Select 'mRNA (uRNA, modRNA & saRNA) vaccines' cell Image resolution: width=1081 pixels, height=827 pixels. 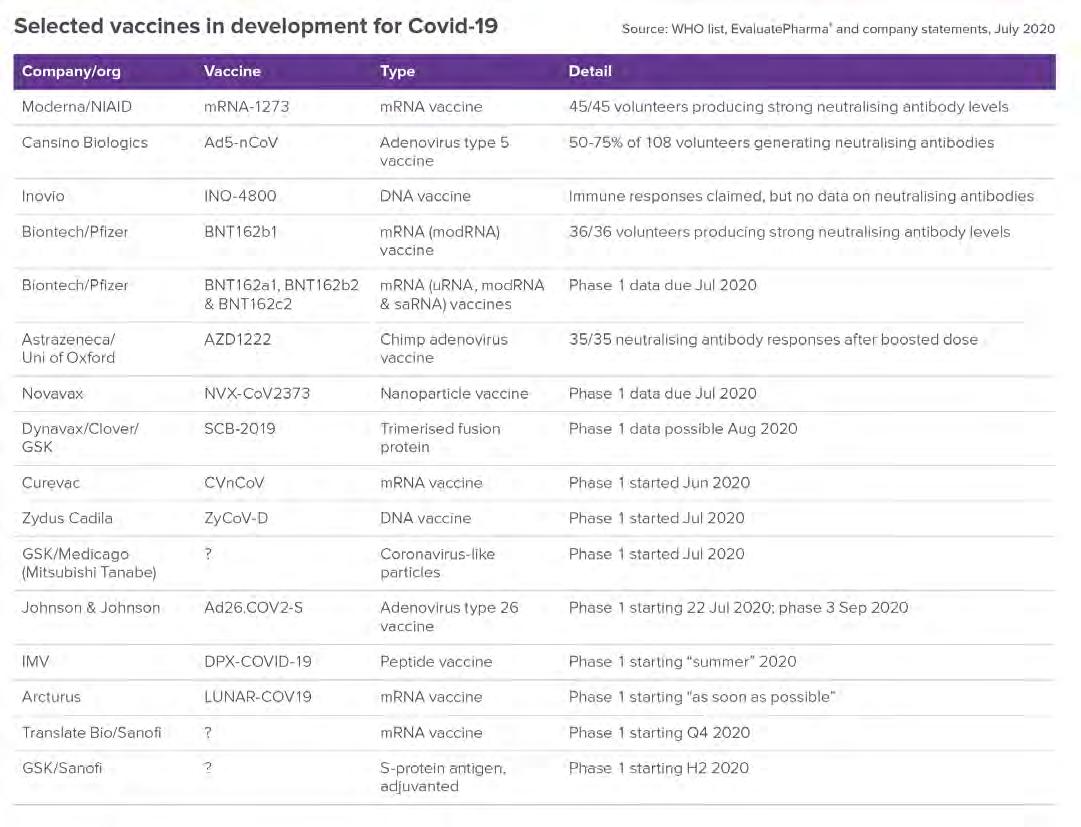[462, 295]
